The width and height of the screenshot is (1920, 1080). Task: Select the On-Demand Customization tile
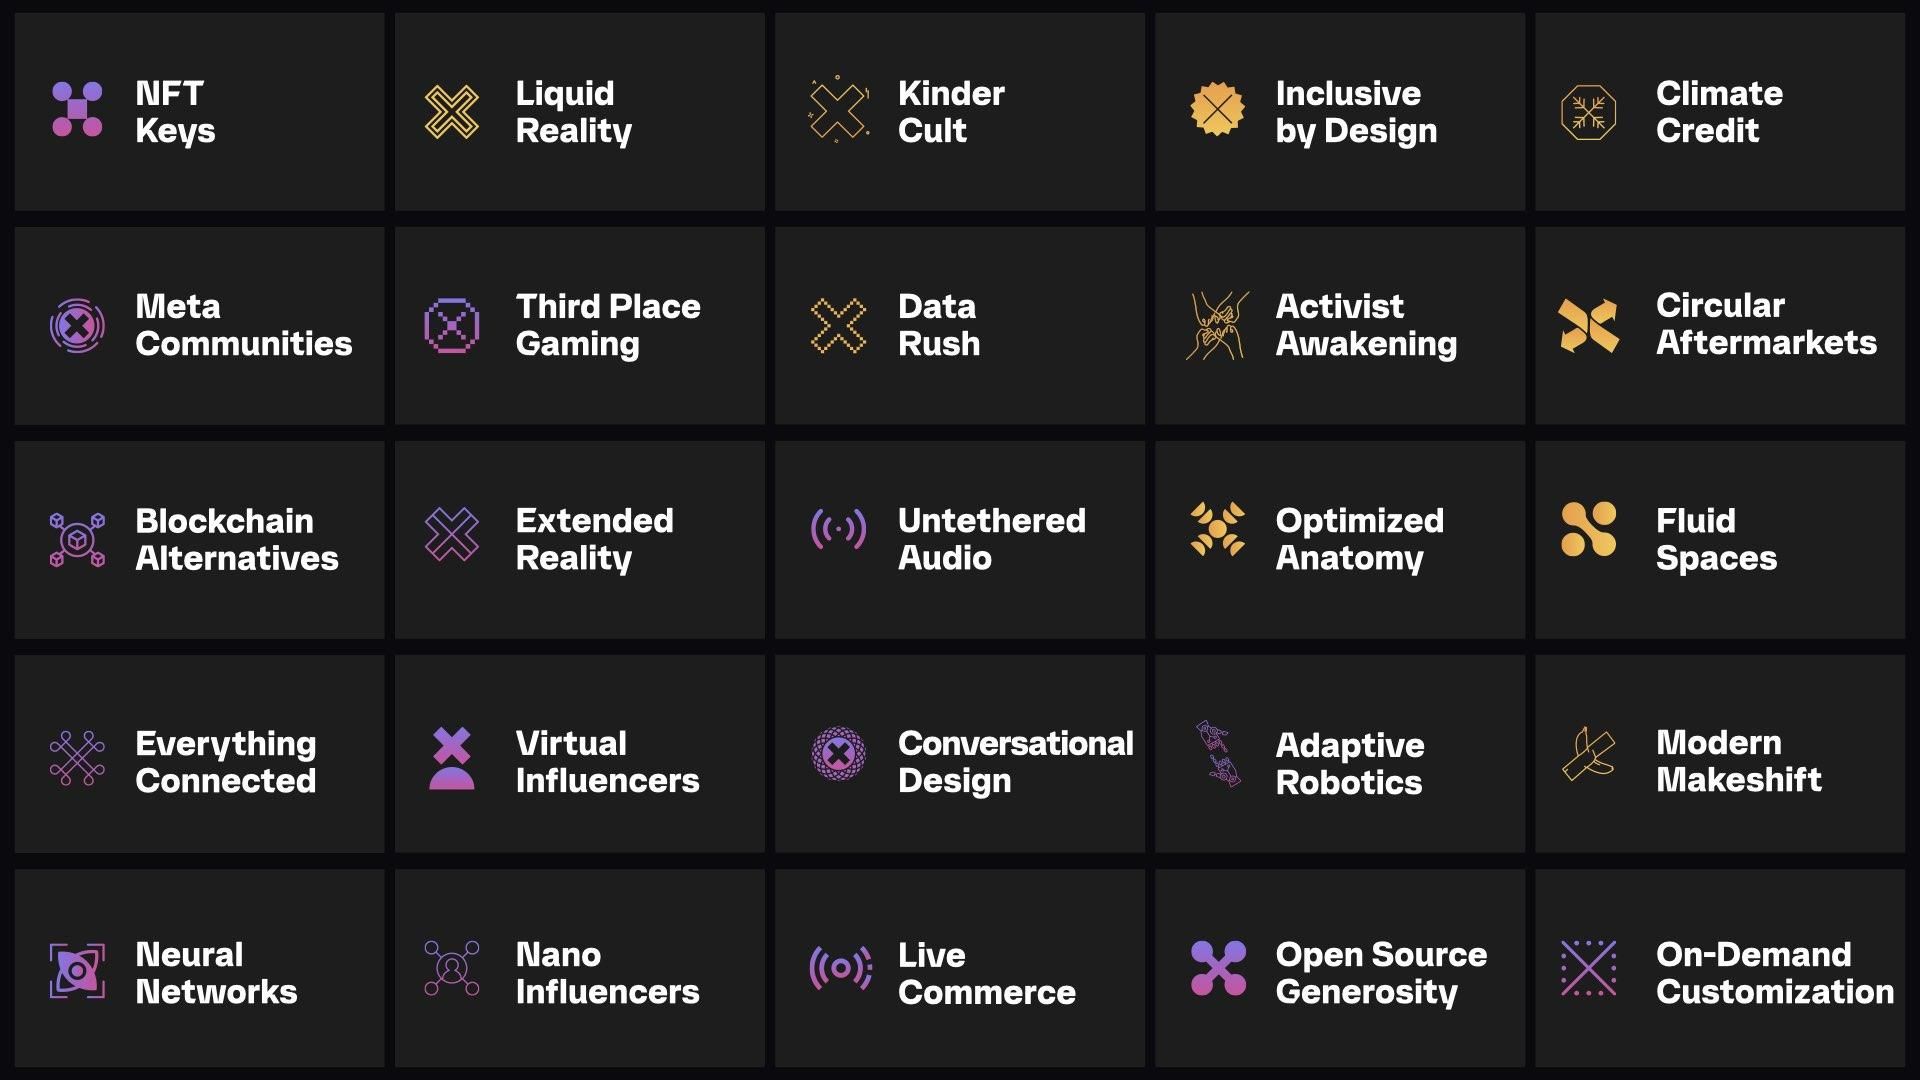[1720, 968]
